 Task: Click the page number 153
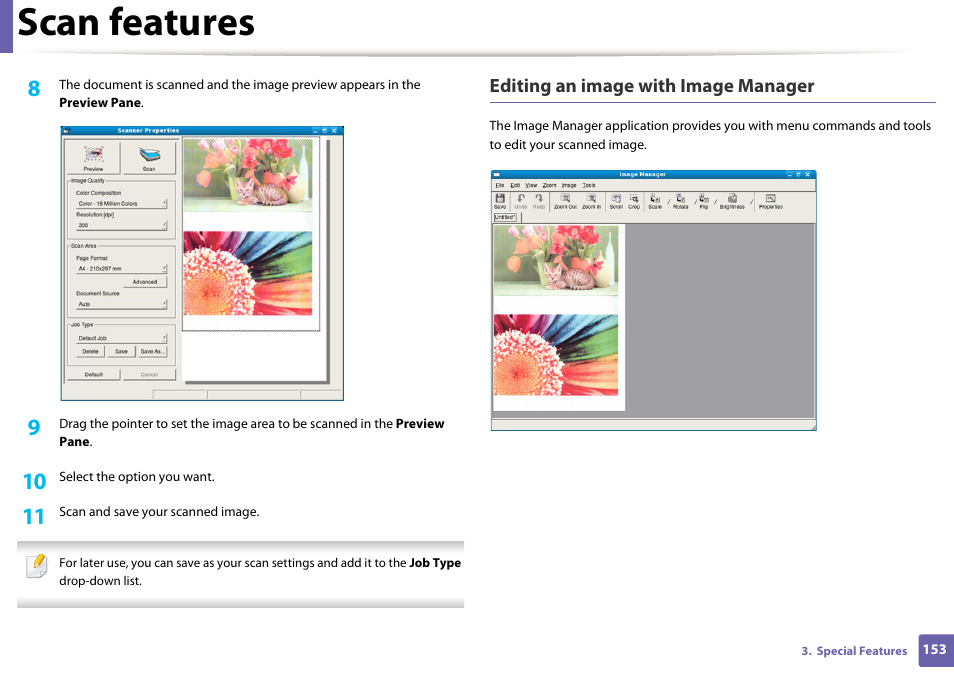tap(935, 649)
